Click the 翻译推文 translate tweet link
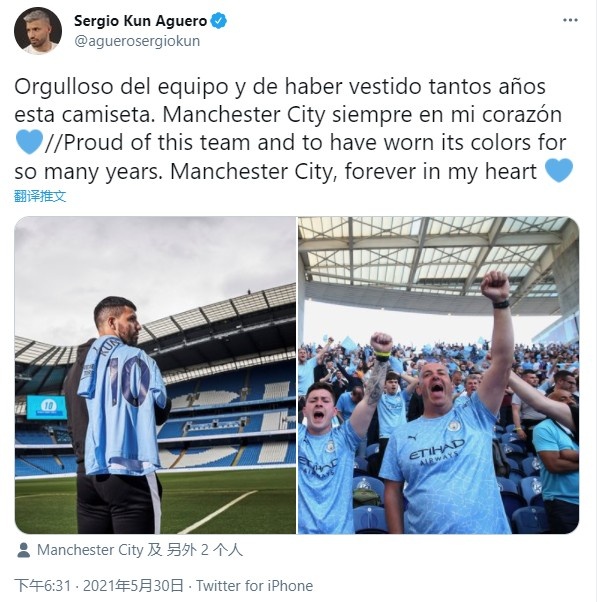The image size is (597, 602). [40, 196]
